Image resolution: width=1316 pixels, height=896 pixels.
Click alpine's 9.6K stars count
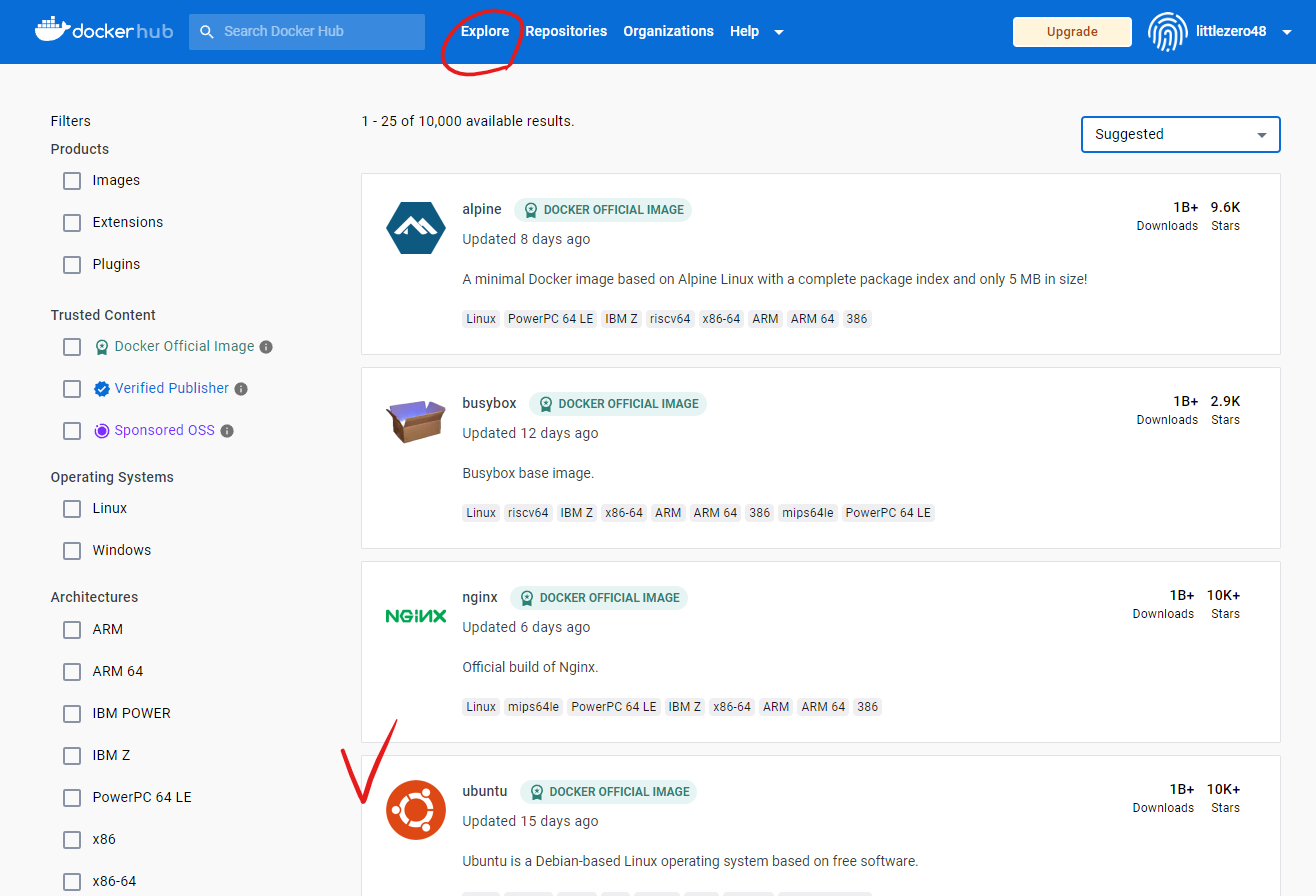point(1225,207)
